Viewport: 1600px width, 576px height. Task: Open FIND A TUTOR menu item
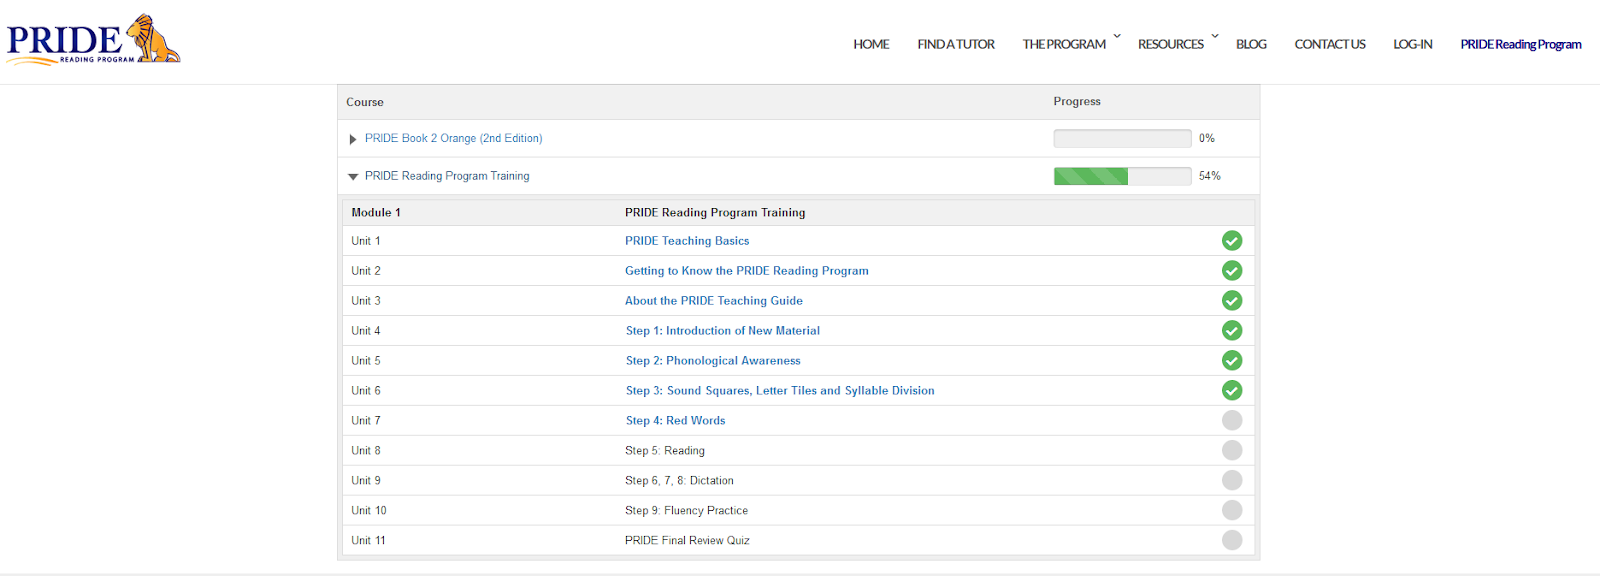[x=956, y=44]
